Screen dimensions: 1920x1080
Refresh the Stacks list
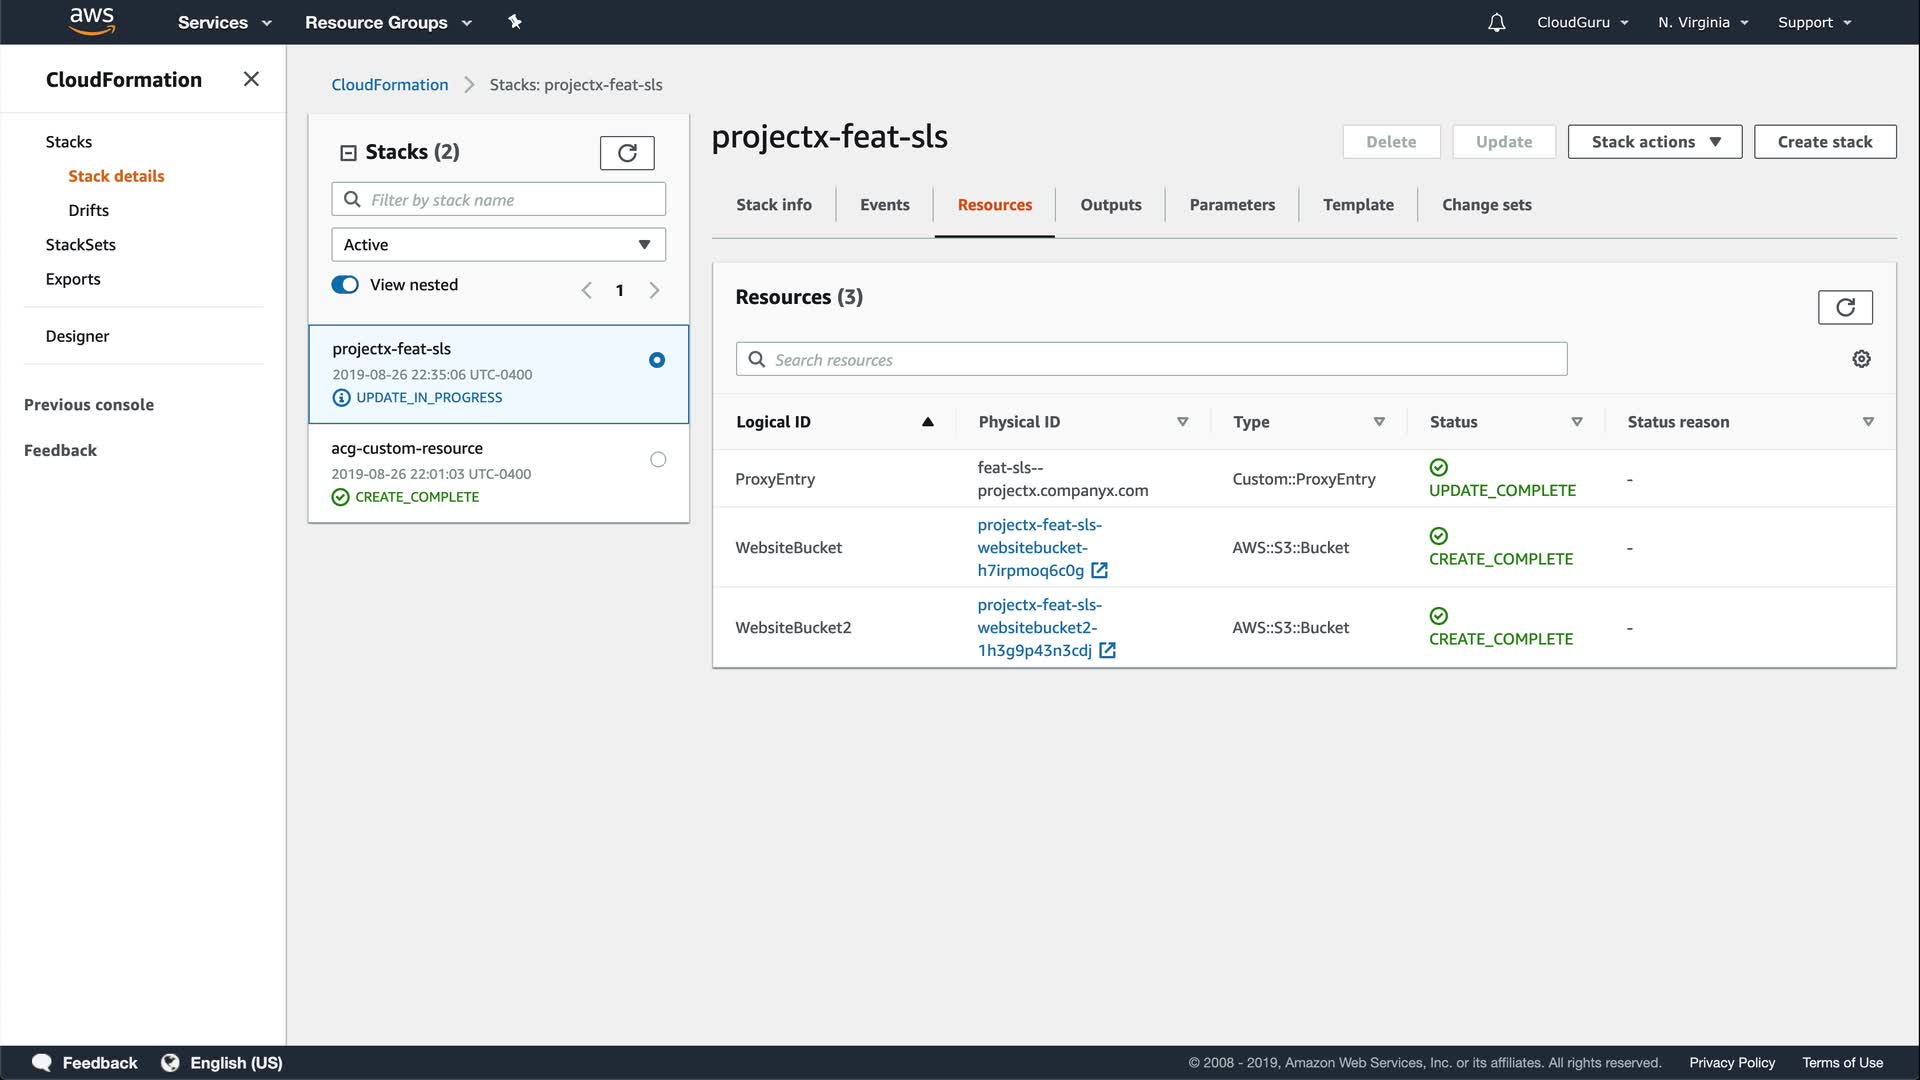(x=627, y=153)
